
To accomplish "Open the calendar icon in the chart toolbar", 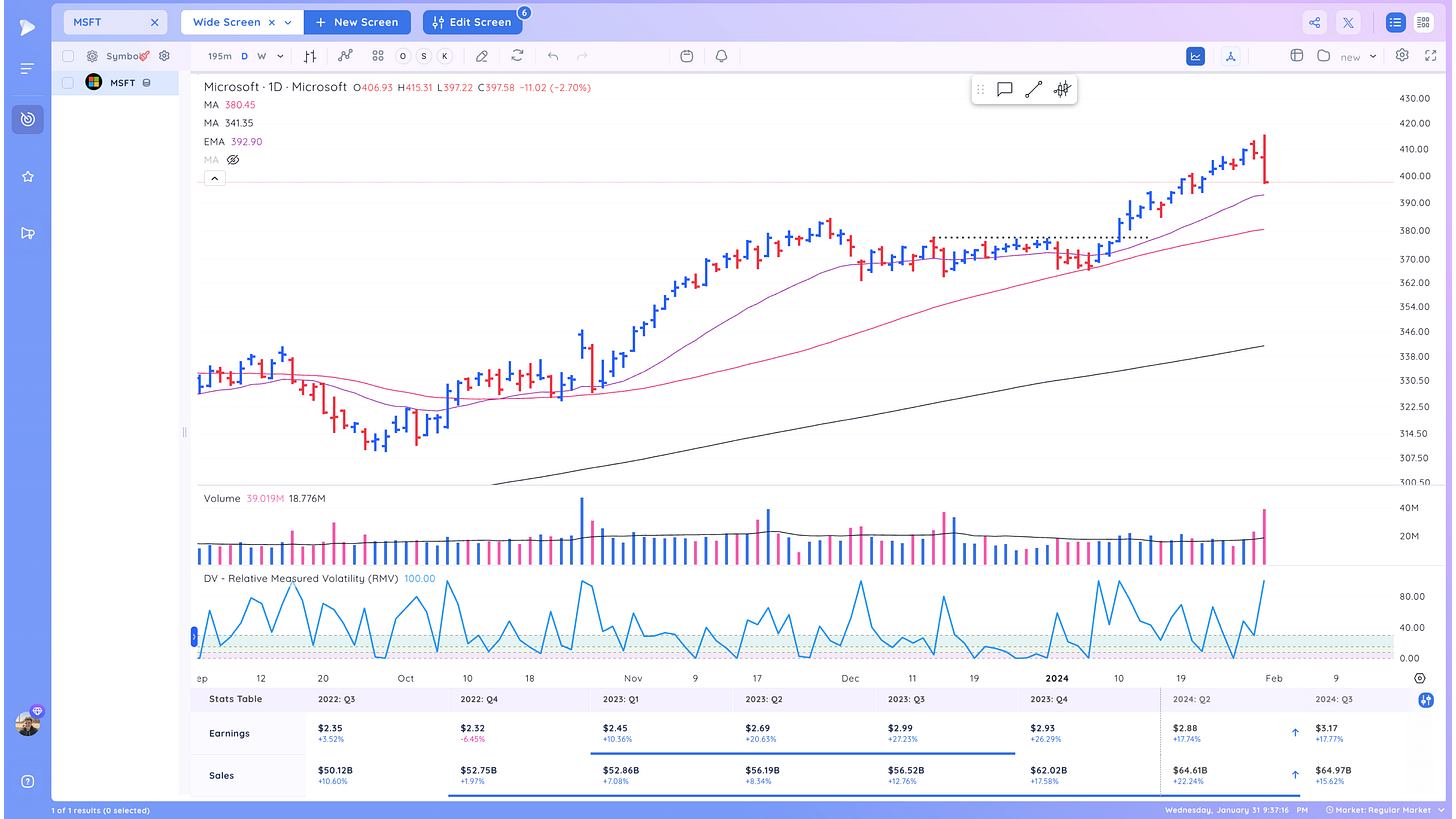I will [687, 56].
